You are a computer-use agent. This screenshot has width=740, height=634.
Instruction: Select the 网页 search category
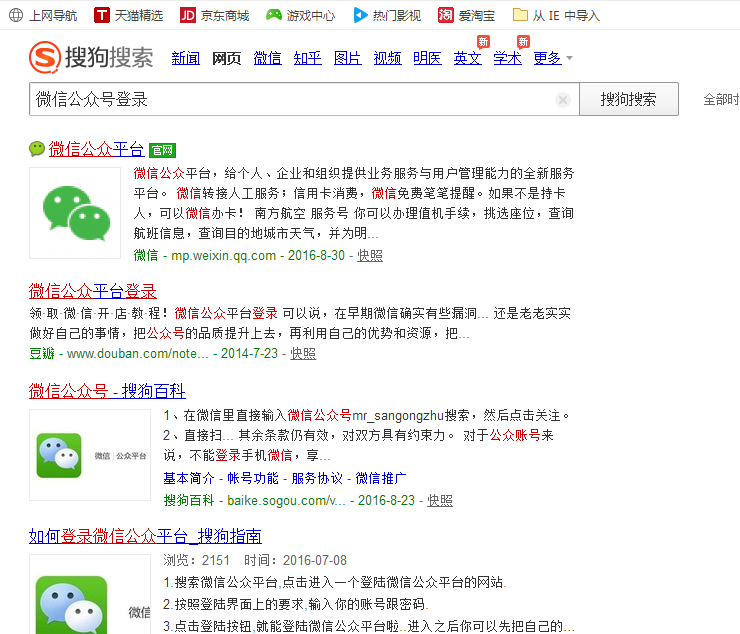pos(227,58)
